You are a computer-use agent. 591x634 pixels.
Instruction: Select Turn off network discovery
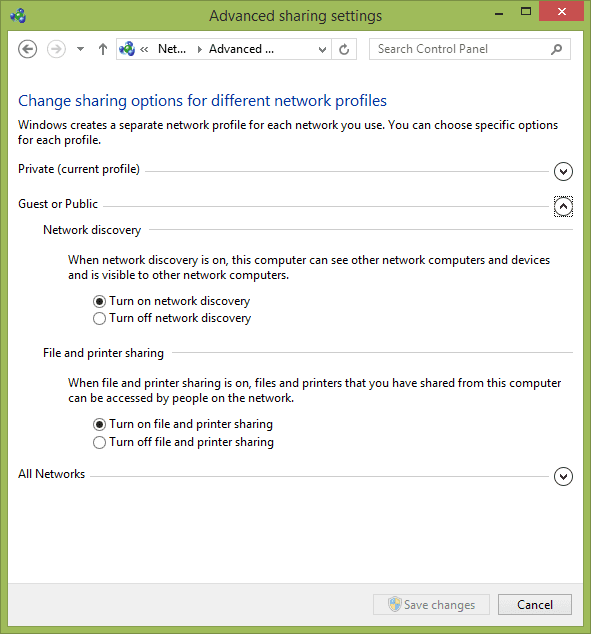pos(172,318)
